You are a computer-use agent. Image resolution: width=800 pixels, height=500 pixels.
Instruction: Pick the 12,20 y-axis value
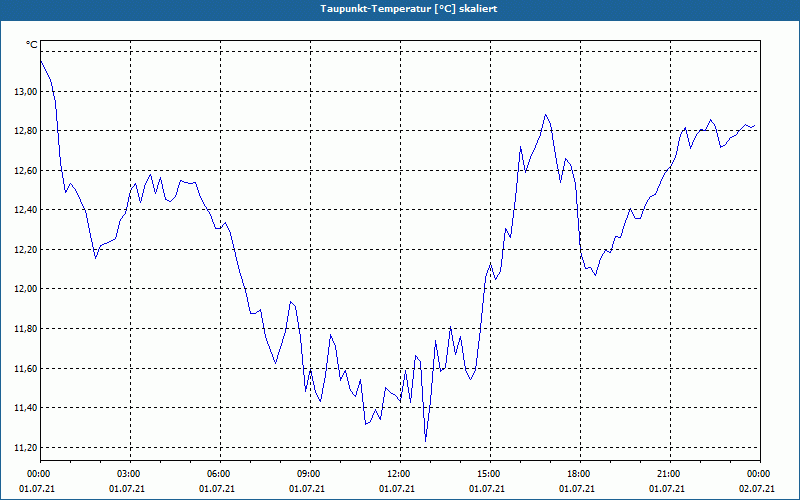click(x=26, y=249)
